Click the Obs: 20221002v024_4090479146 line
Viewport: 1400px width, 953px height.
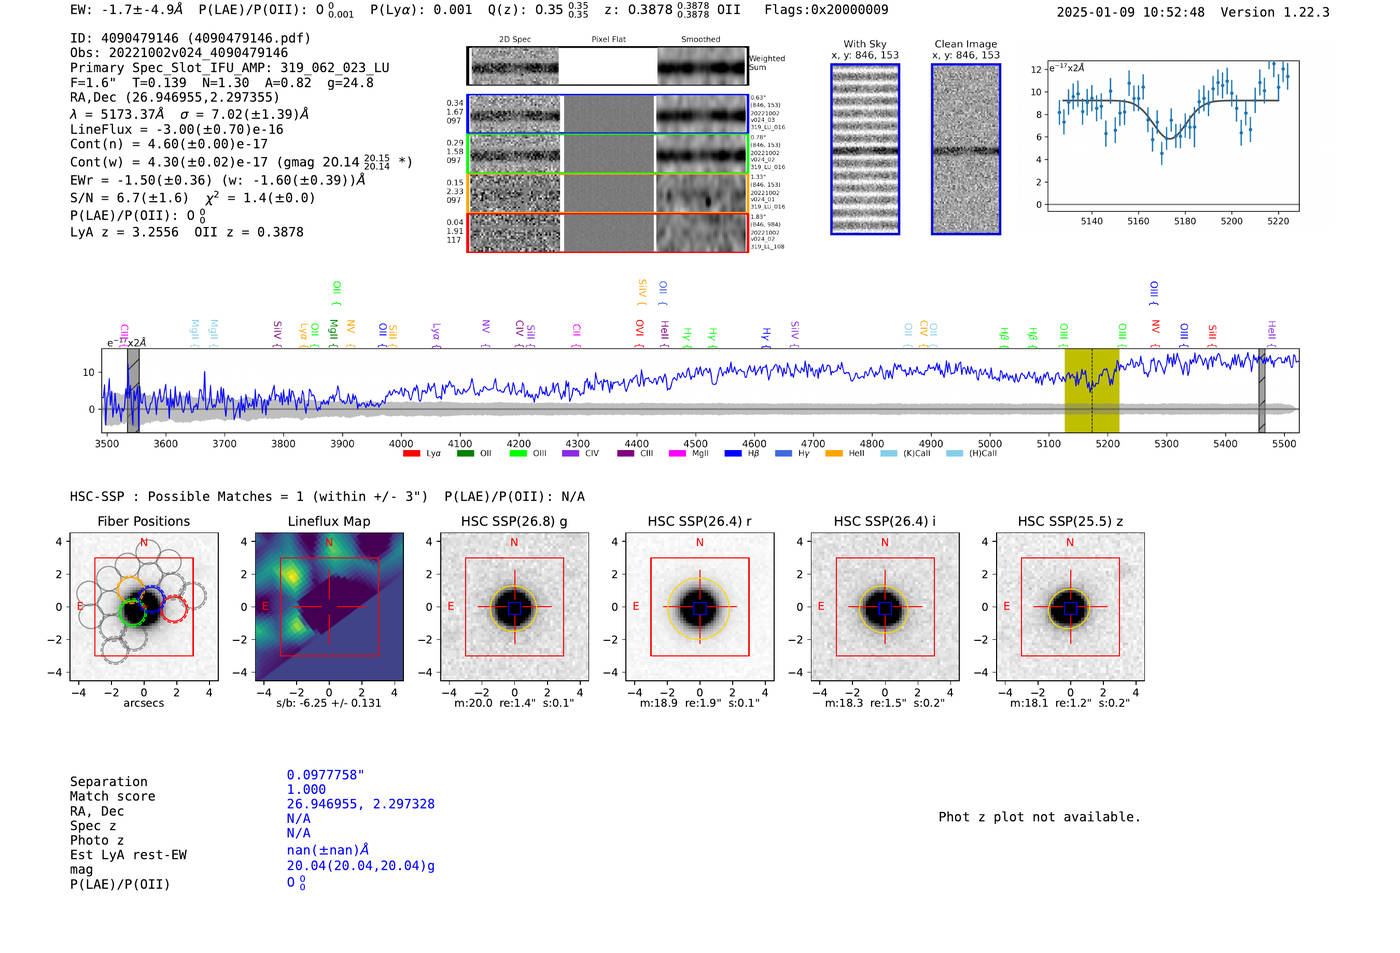pos(179,53)
